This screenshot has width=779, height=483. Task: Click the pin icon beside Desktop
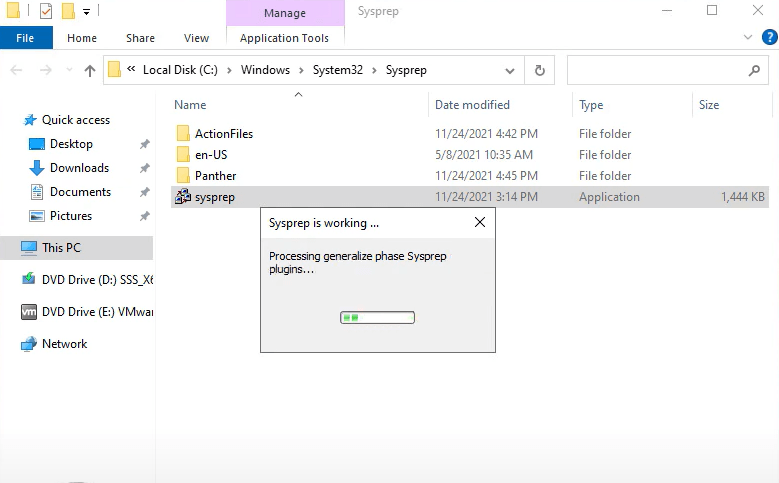coord(145,144)
